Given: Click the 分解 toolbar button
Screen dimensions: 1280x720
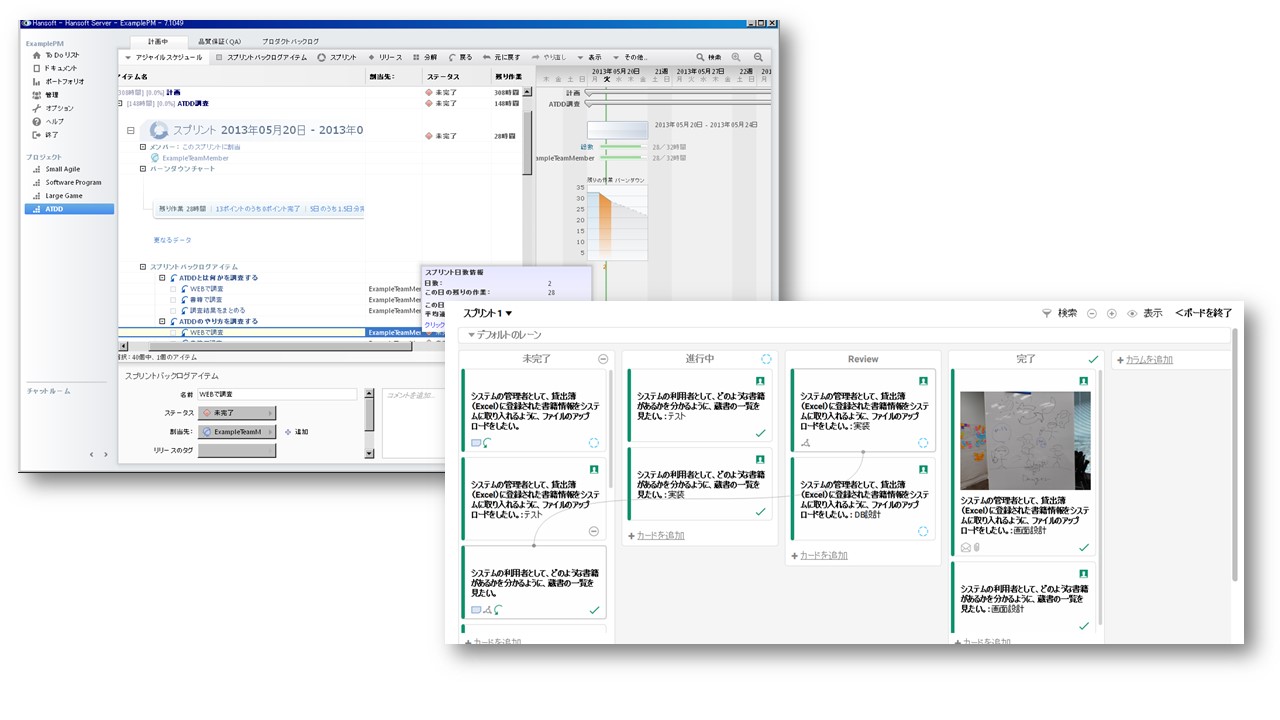Looking at the screenshot, I should pyautogui.click(x=424, y=57).
